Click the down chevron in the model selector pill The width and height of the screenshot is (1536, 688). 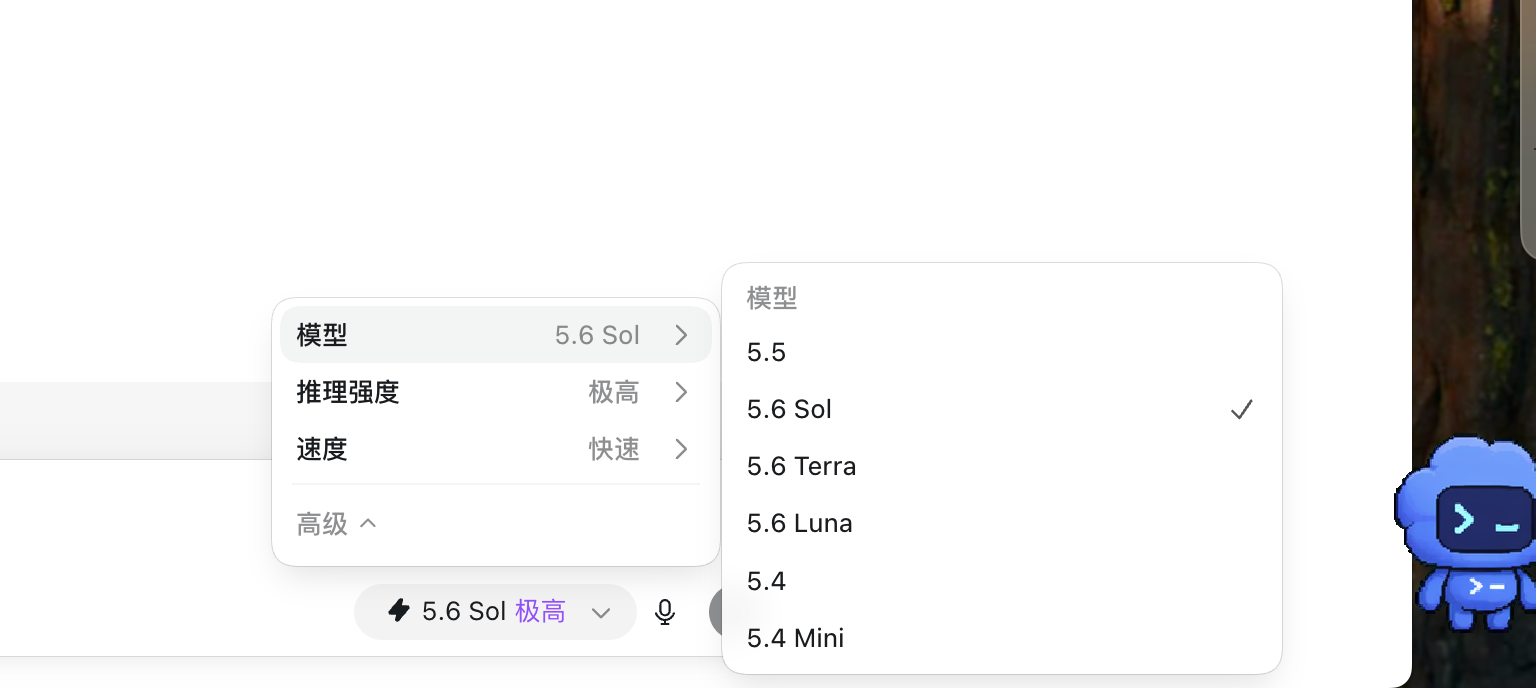(601, 612)
